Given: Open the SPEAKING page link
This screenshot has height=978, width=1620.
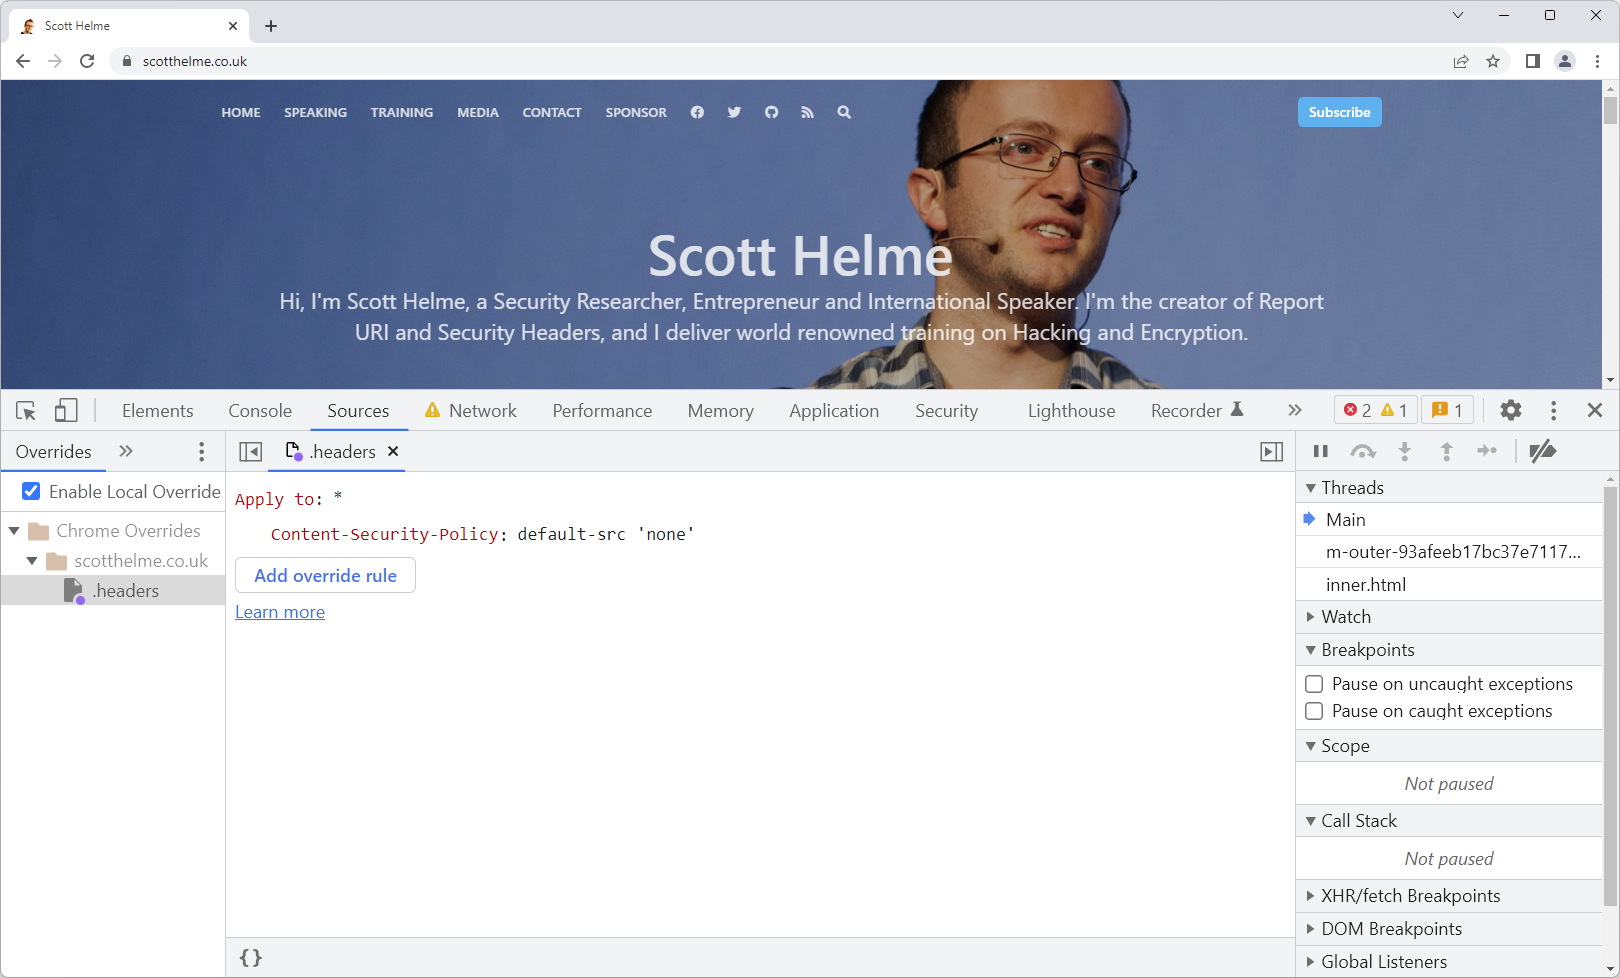Looking at the screenshot, I should click(x=316, y=112).
